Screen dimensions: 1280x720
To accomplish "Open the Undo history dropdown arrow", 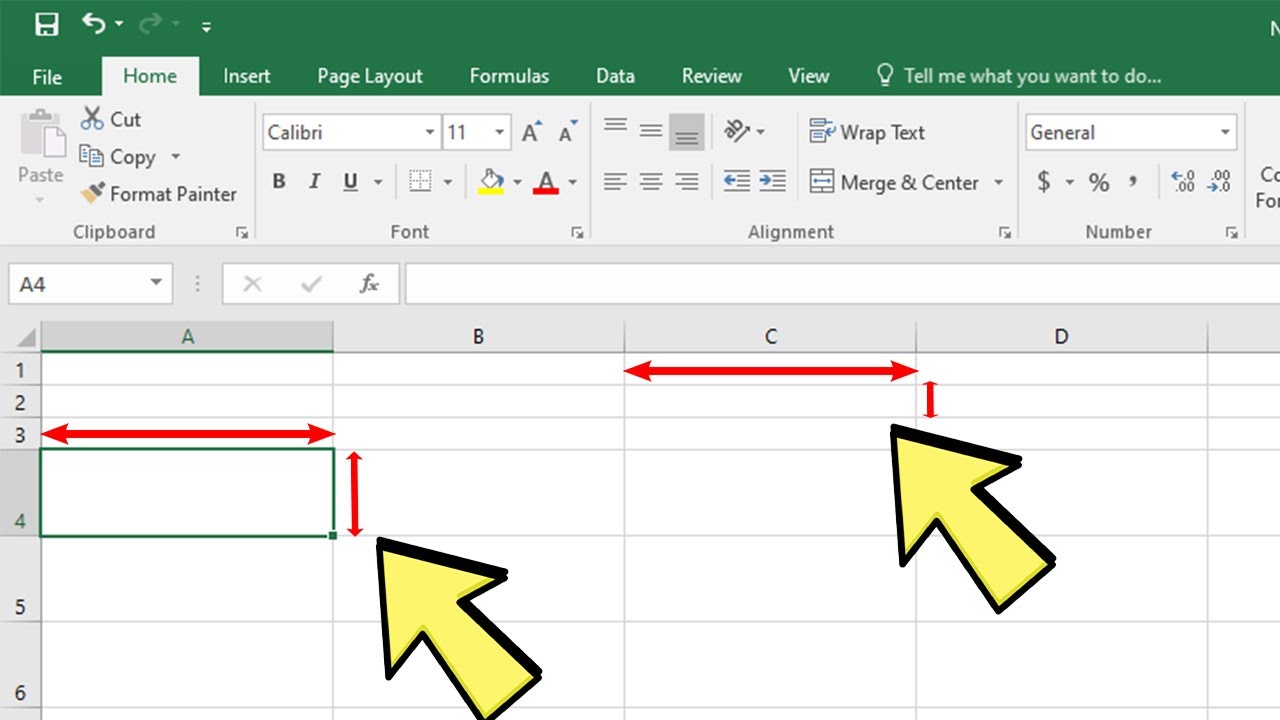I will 120,24.
